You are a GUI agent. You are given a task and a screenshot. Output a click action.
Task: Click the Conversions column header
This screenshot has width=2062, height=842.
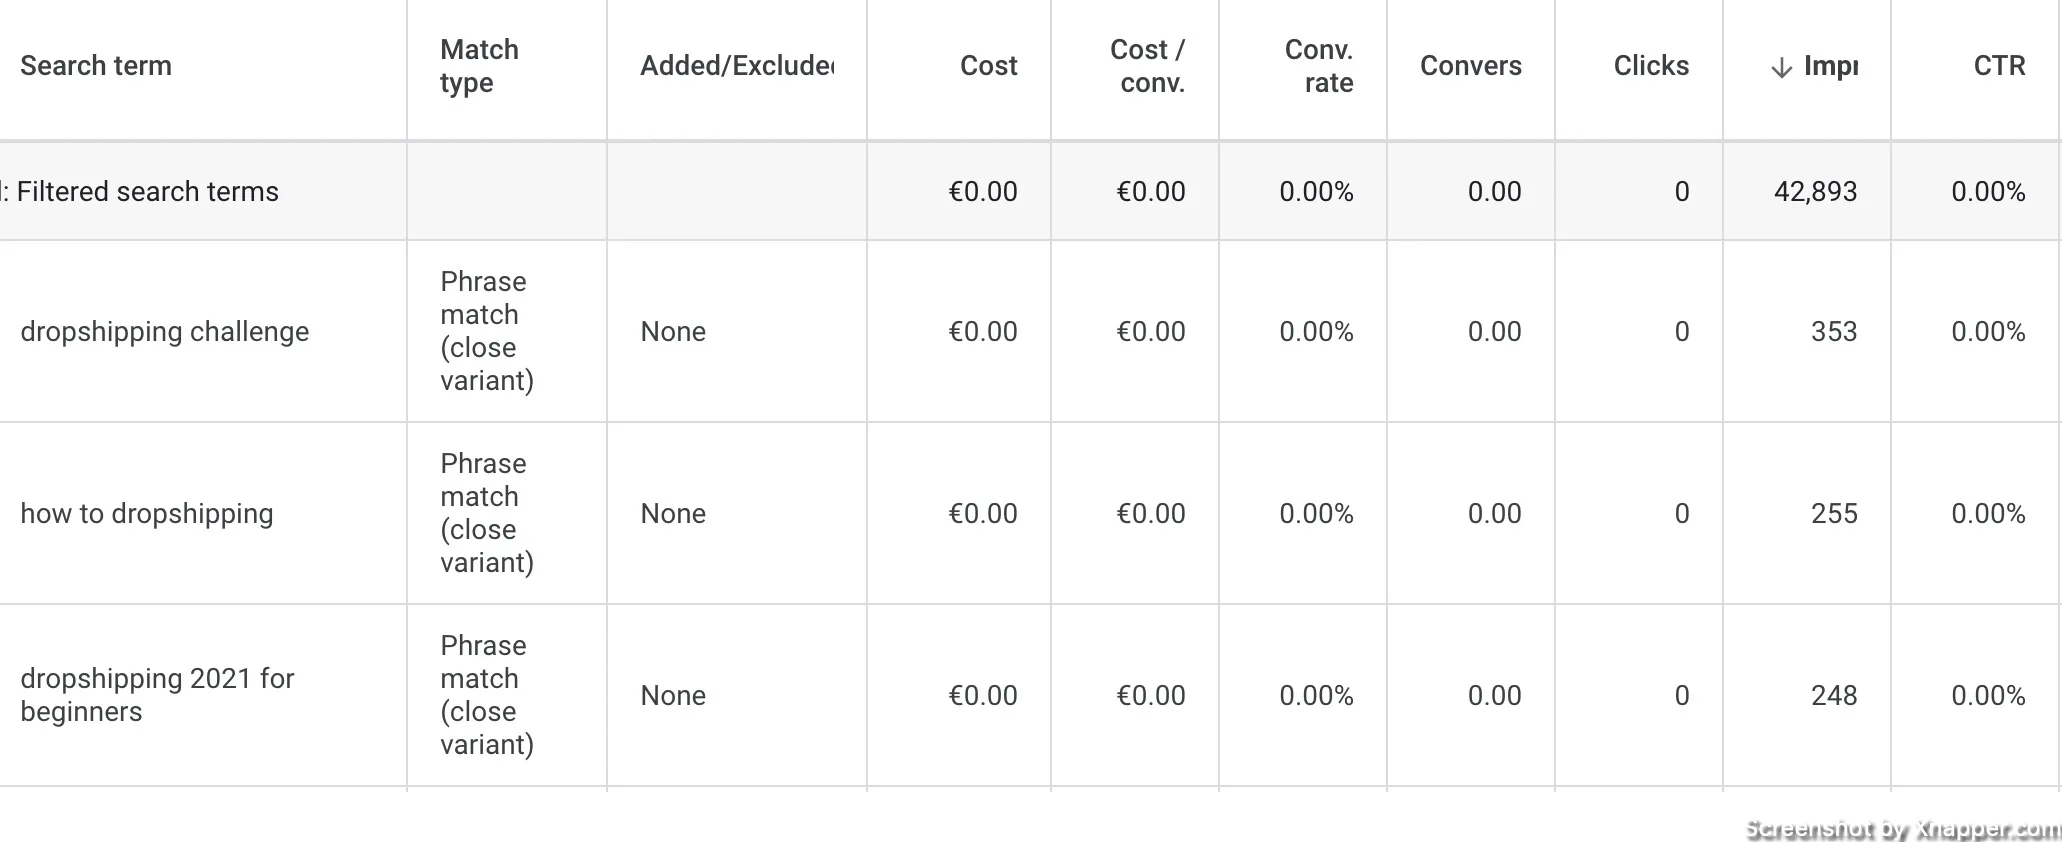click(1470, 66)
